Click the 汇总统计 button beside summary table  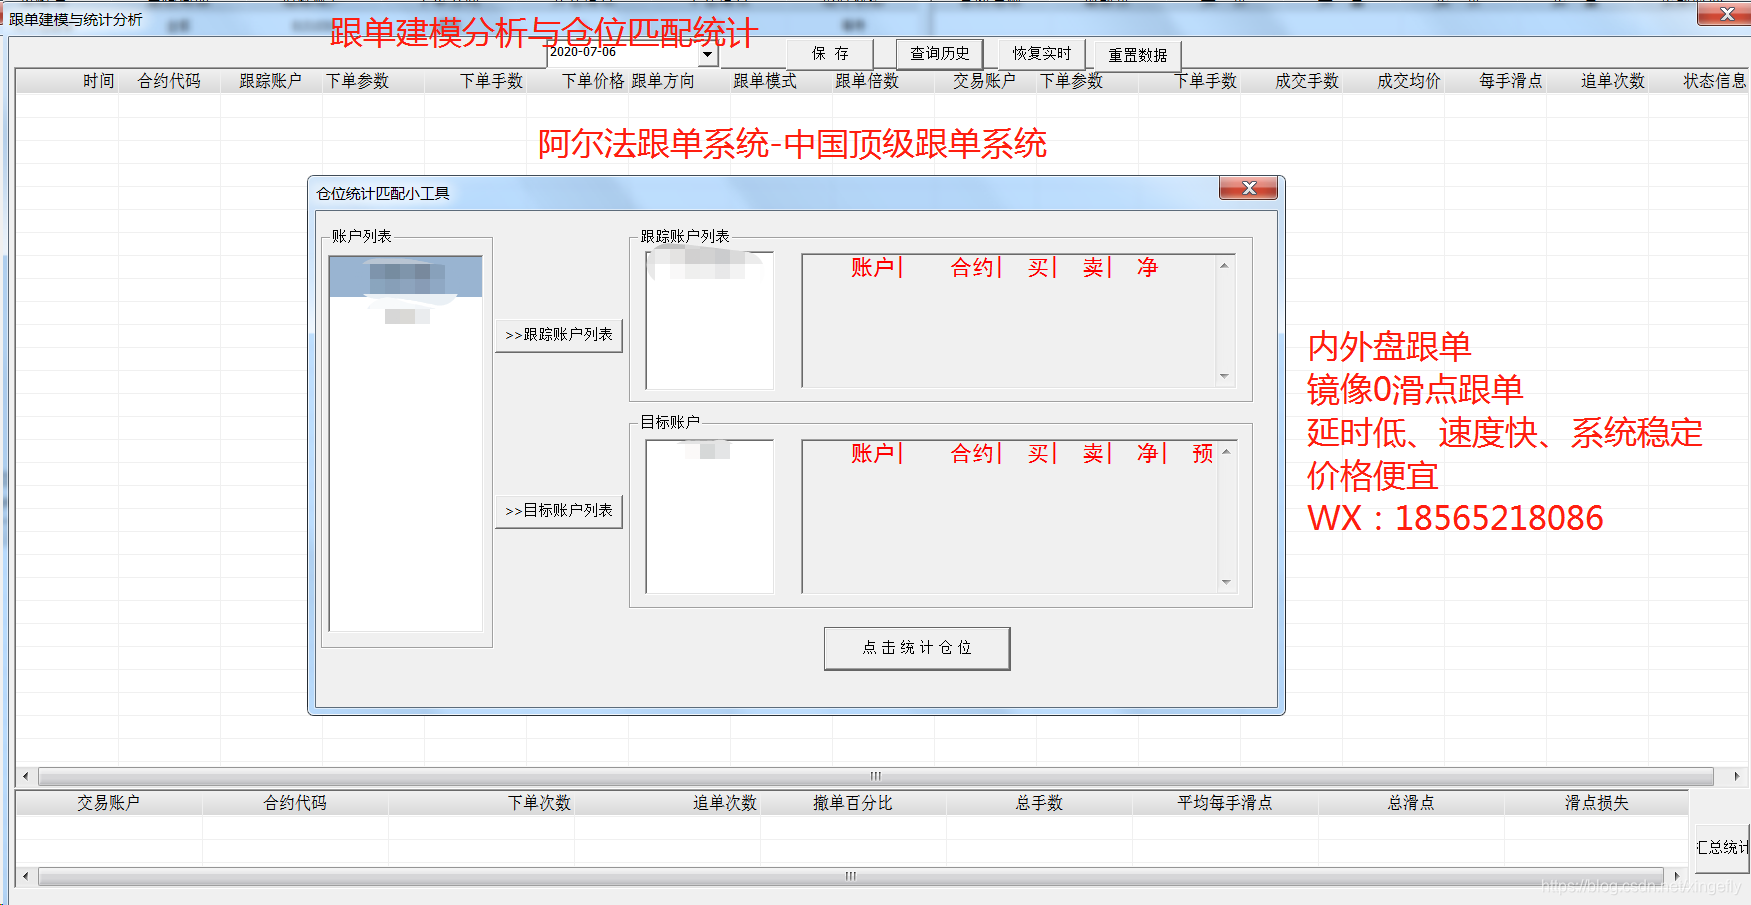click(x=1722, y=847)
